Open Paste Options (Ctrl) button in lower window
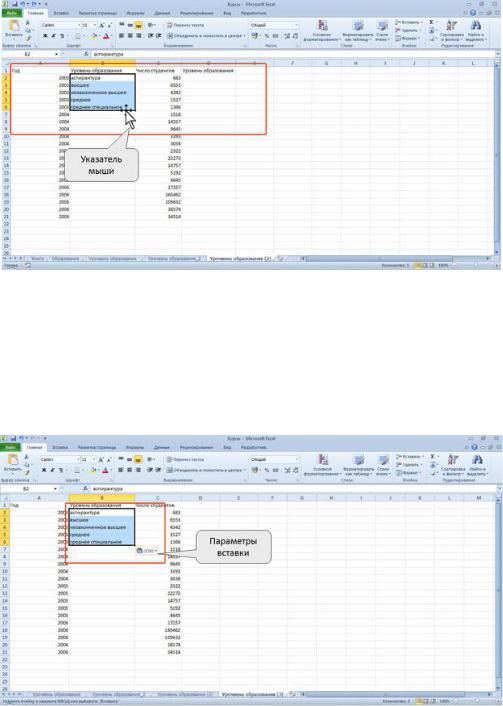Screen dimensions: 503x706 click(147, 551)
